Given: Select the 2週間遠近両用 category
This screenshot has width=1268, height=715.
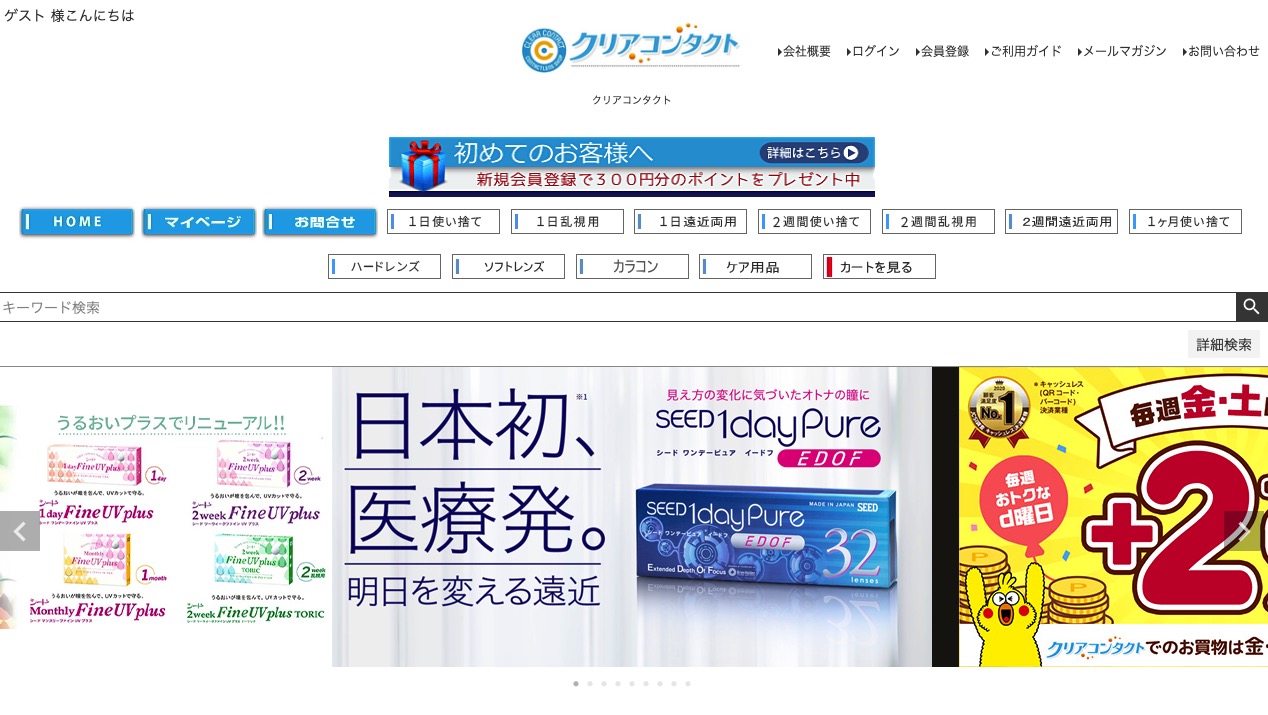Looking at the screenshot, I should (x=1061, y=222).
